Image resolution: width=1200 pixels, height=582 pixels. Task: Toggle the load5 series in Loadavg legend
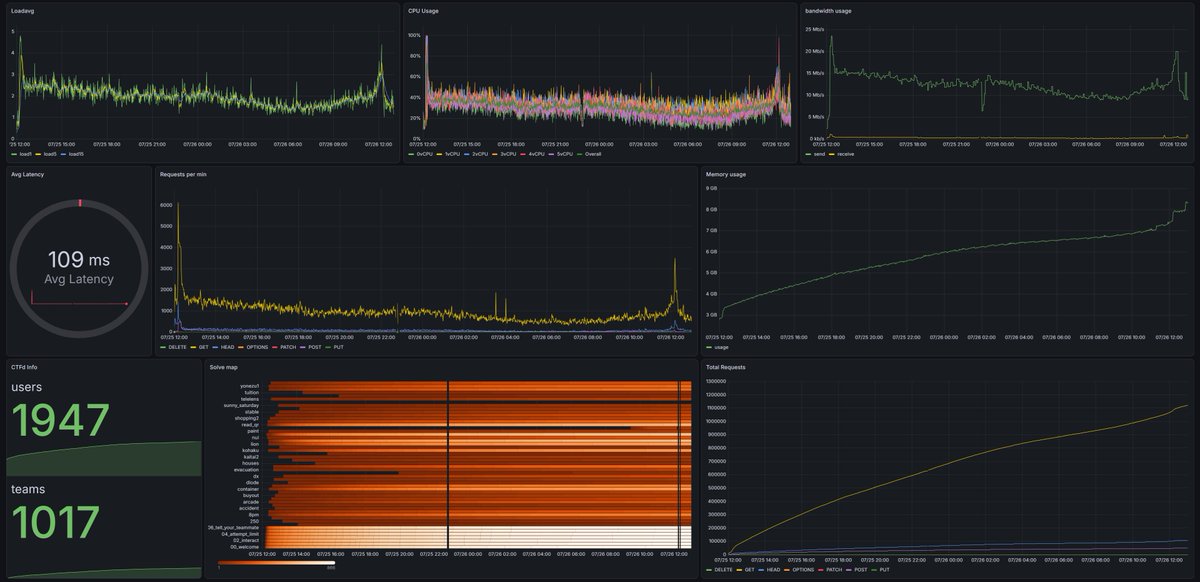pyautogui.click(x=50, y=154)
